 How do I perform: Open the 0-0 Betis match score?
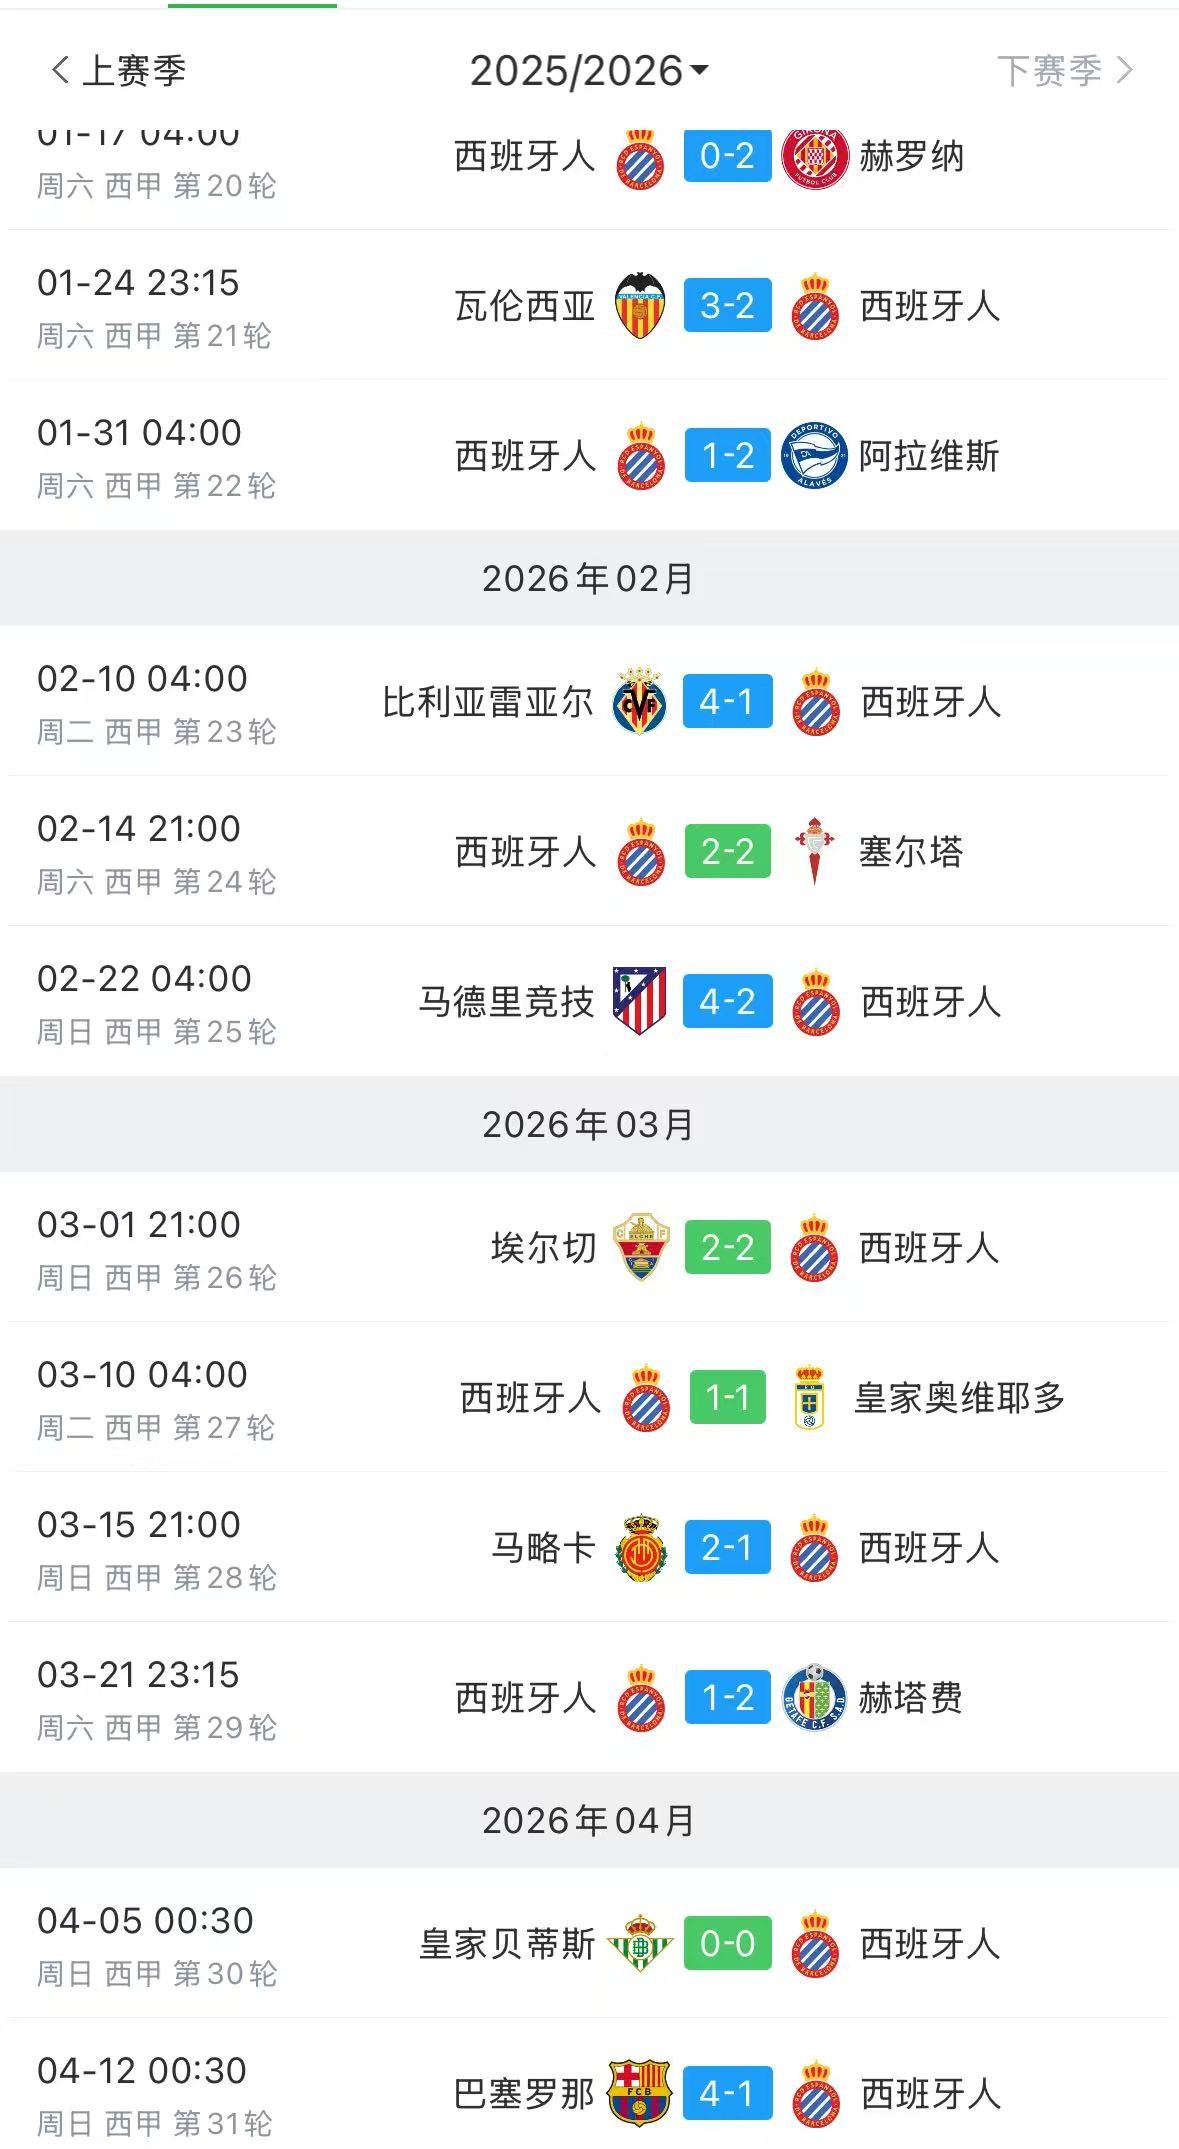coord(727,1943)
